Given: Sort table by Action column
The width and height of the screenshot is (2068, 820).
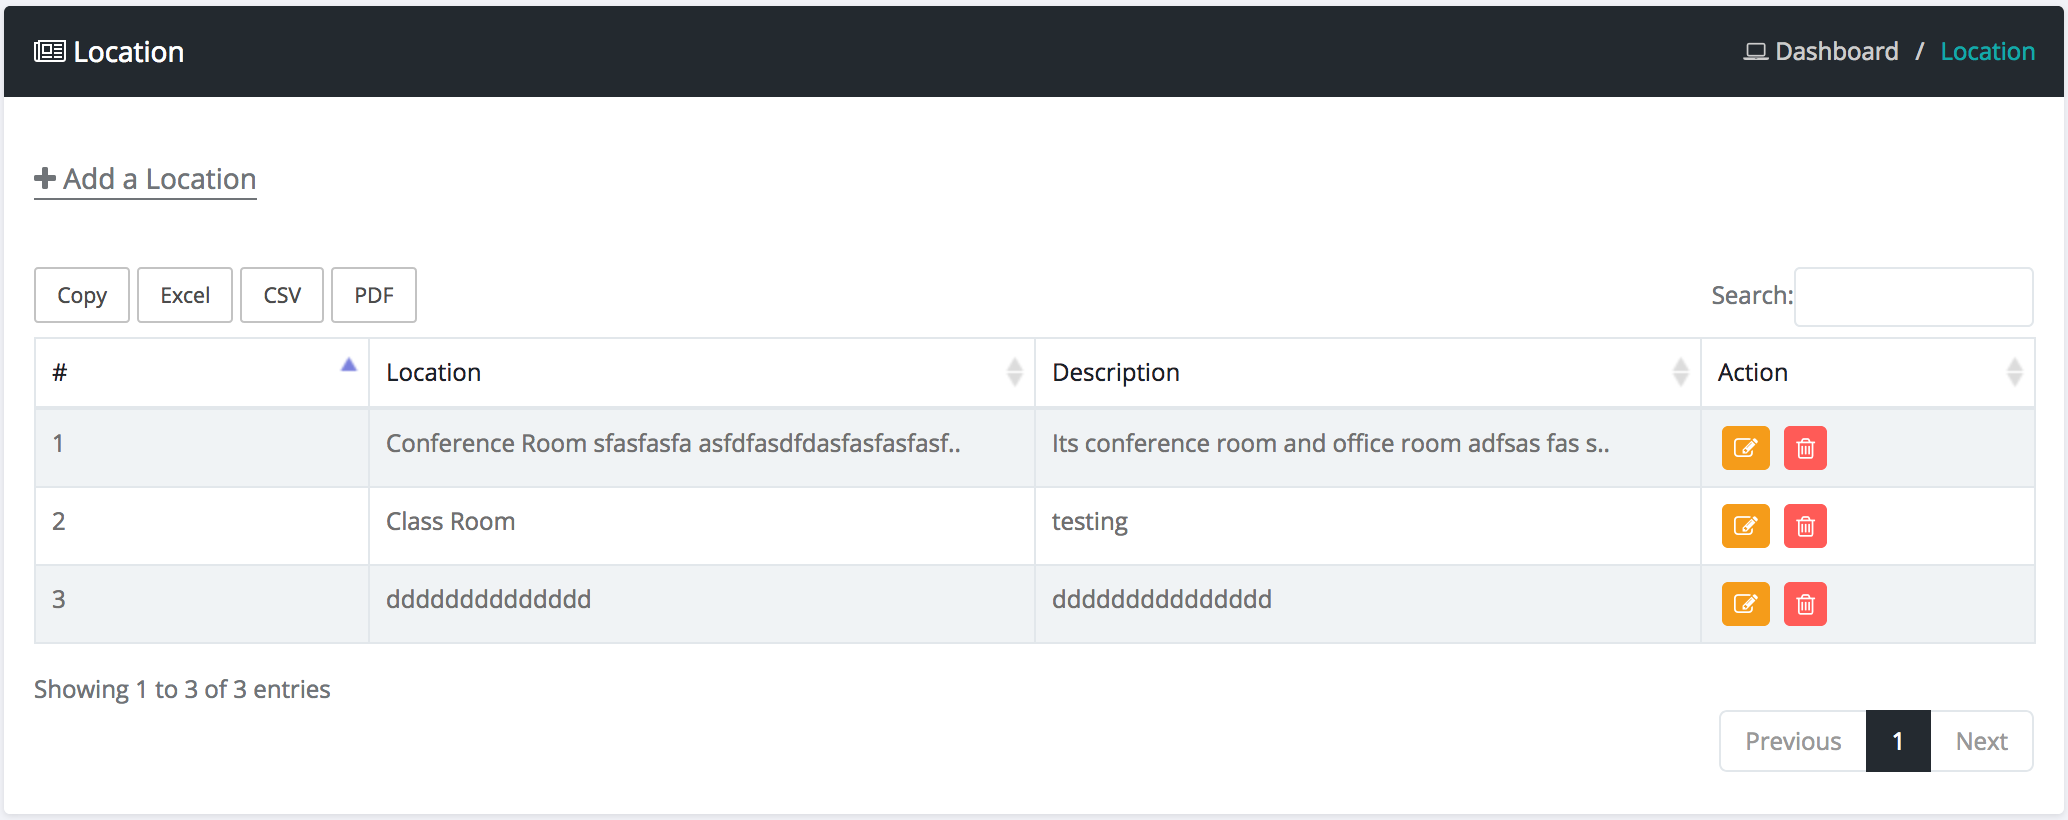Looking at the screenshot, I should tap(1866, 373).
